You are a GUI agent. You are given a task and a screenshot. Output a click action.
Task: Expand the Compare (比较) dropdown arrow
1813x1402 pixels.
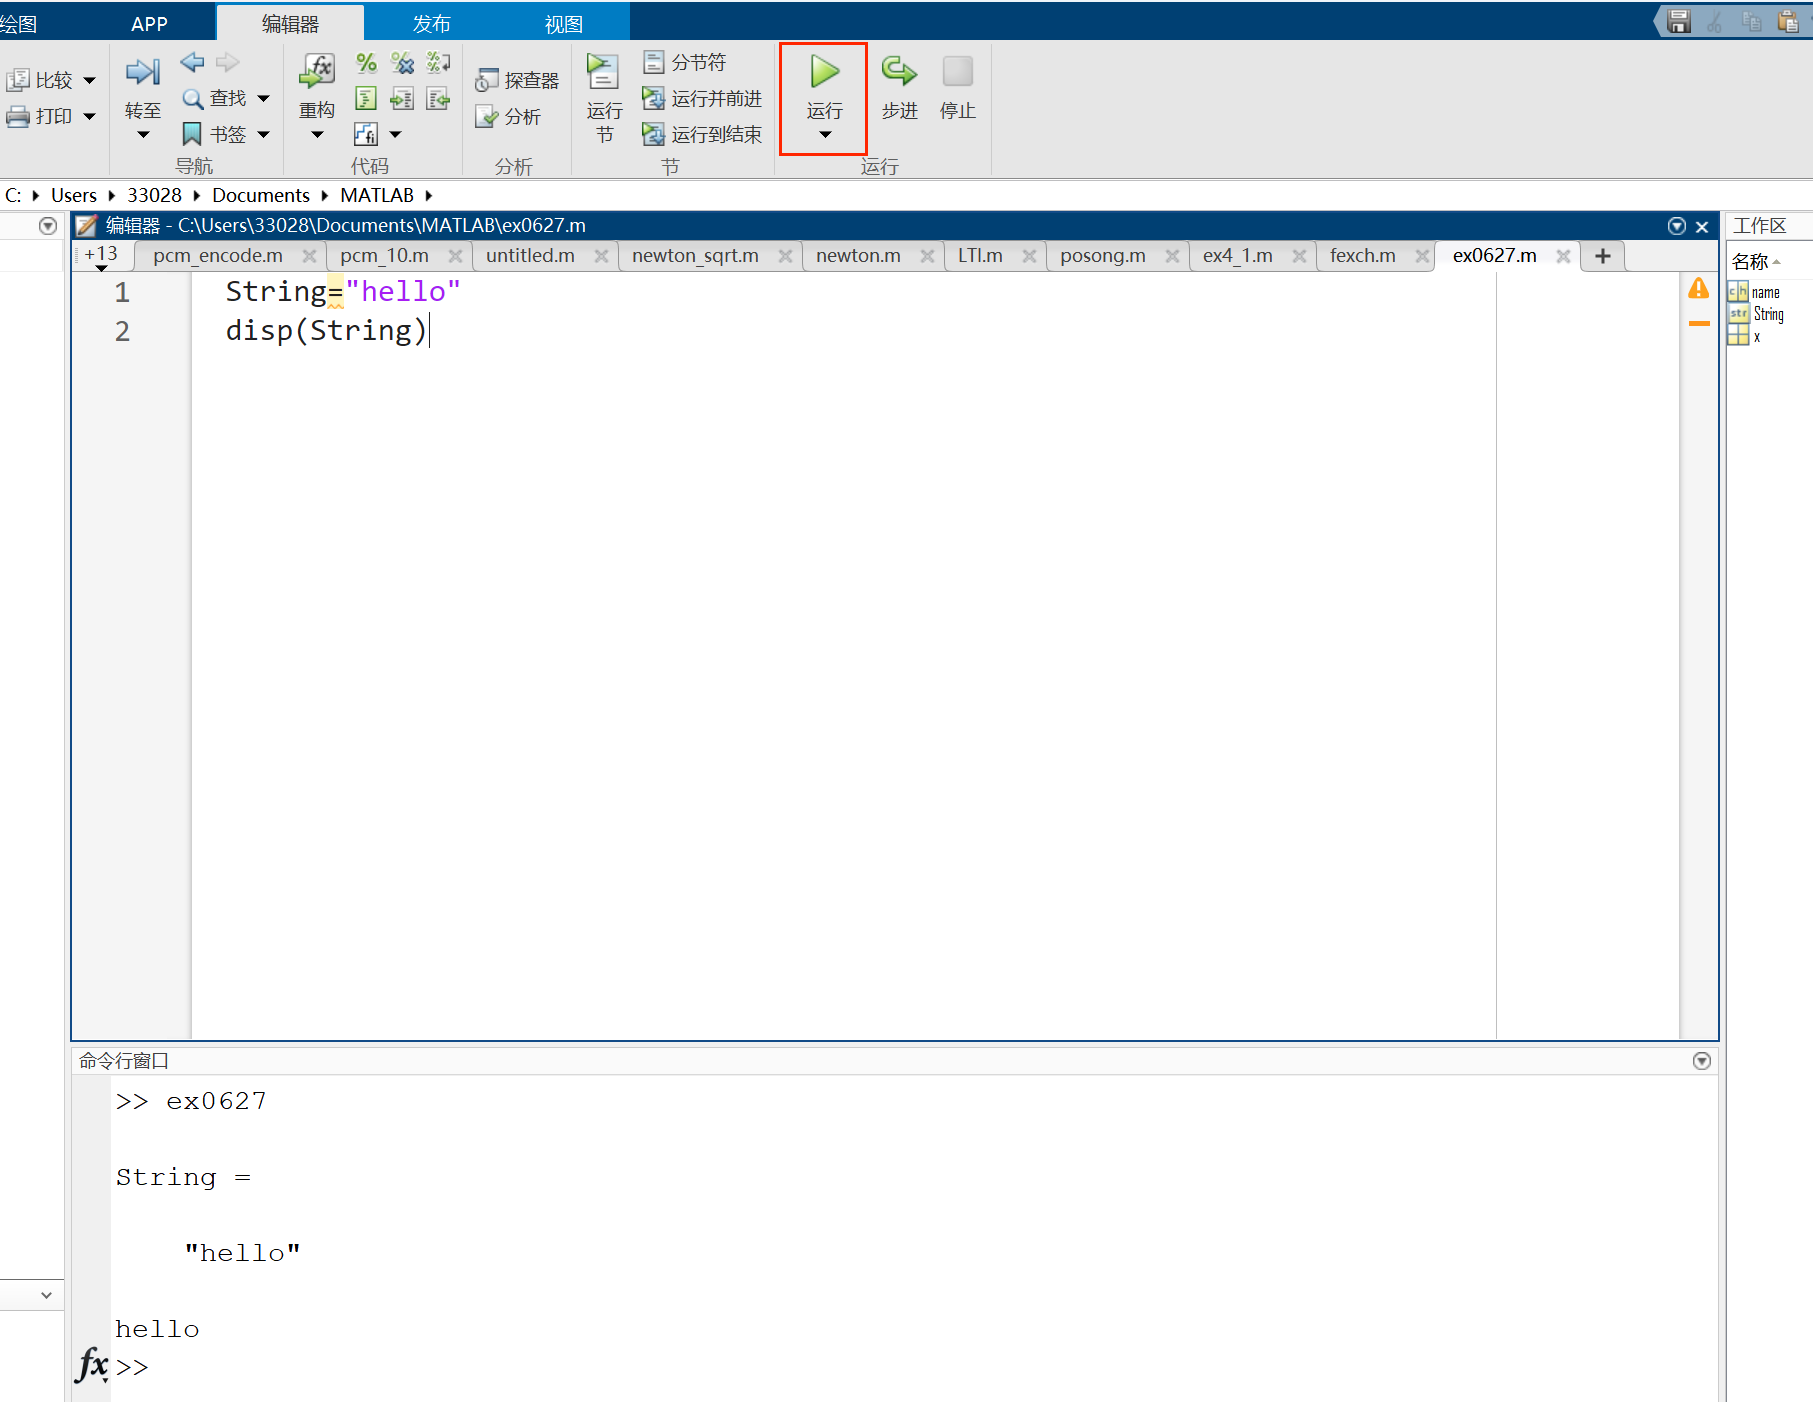coord(90,80)
